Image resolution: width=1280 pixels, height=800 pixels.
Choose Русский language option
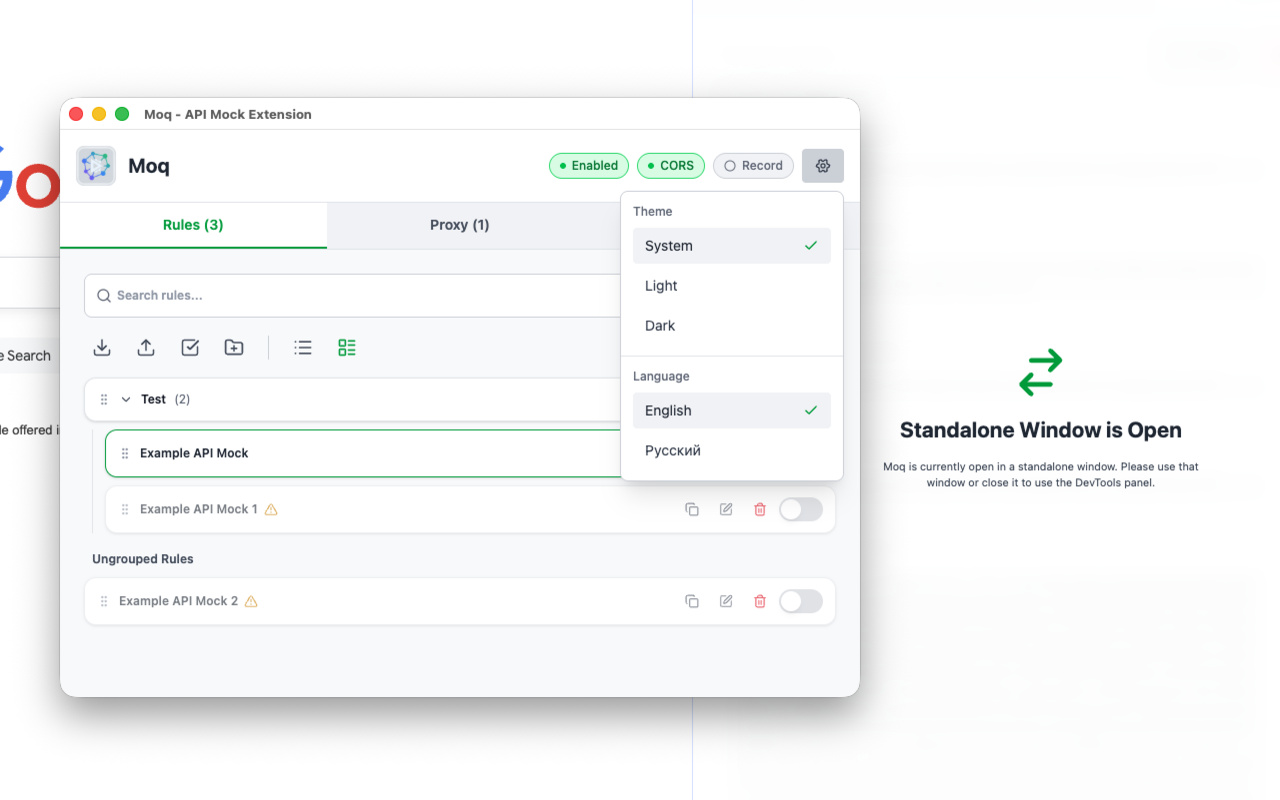[x=732, y=451]
